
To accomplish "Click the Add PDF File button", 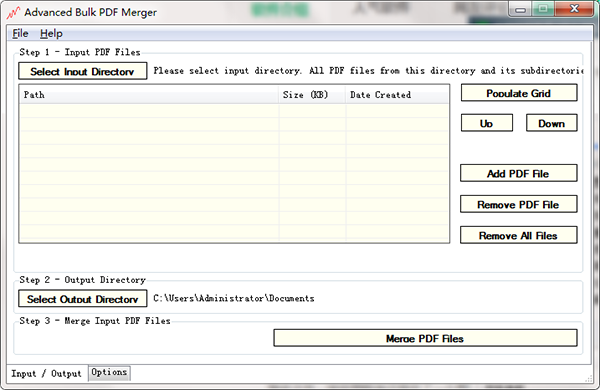I will [x=518, y=173].
